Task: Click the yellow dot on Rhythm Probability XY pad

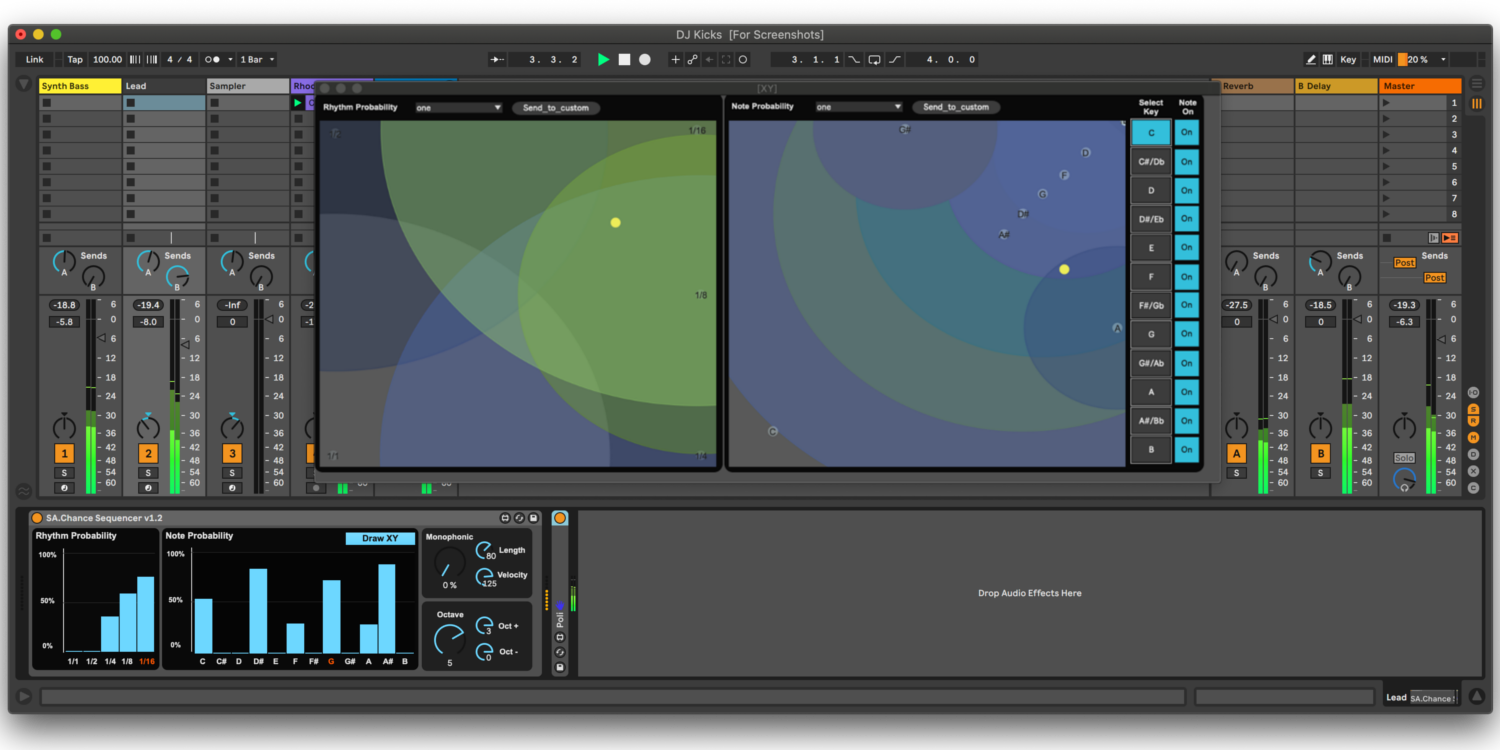Action: click(x=615, y=223)
